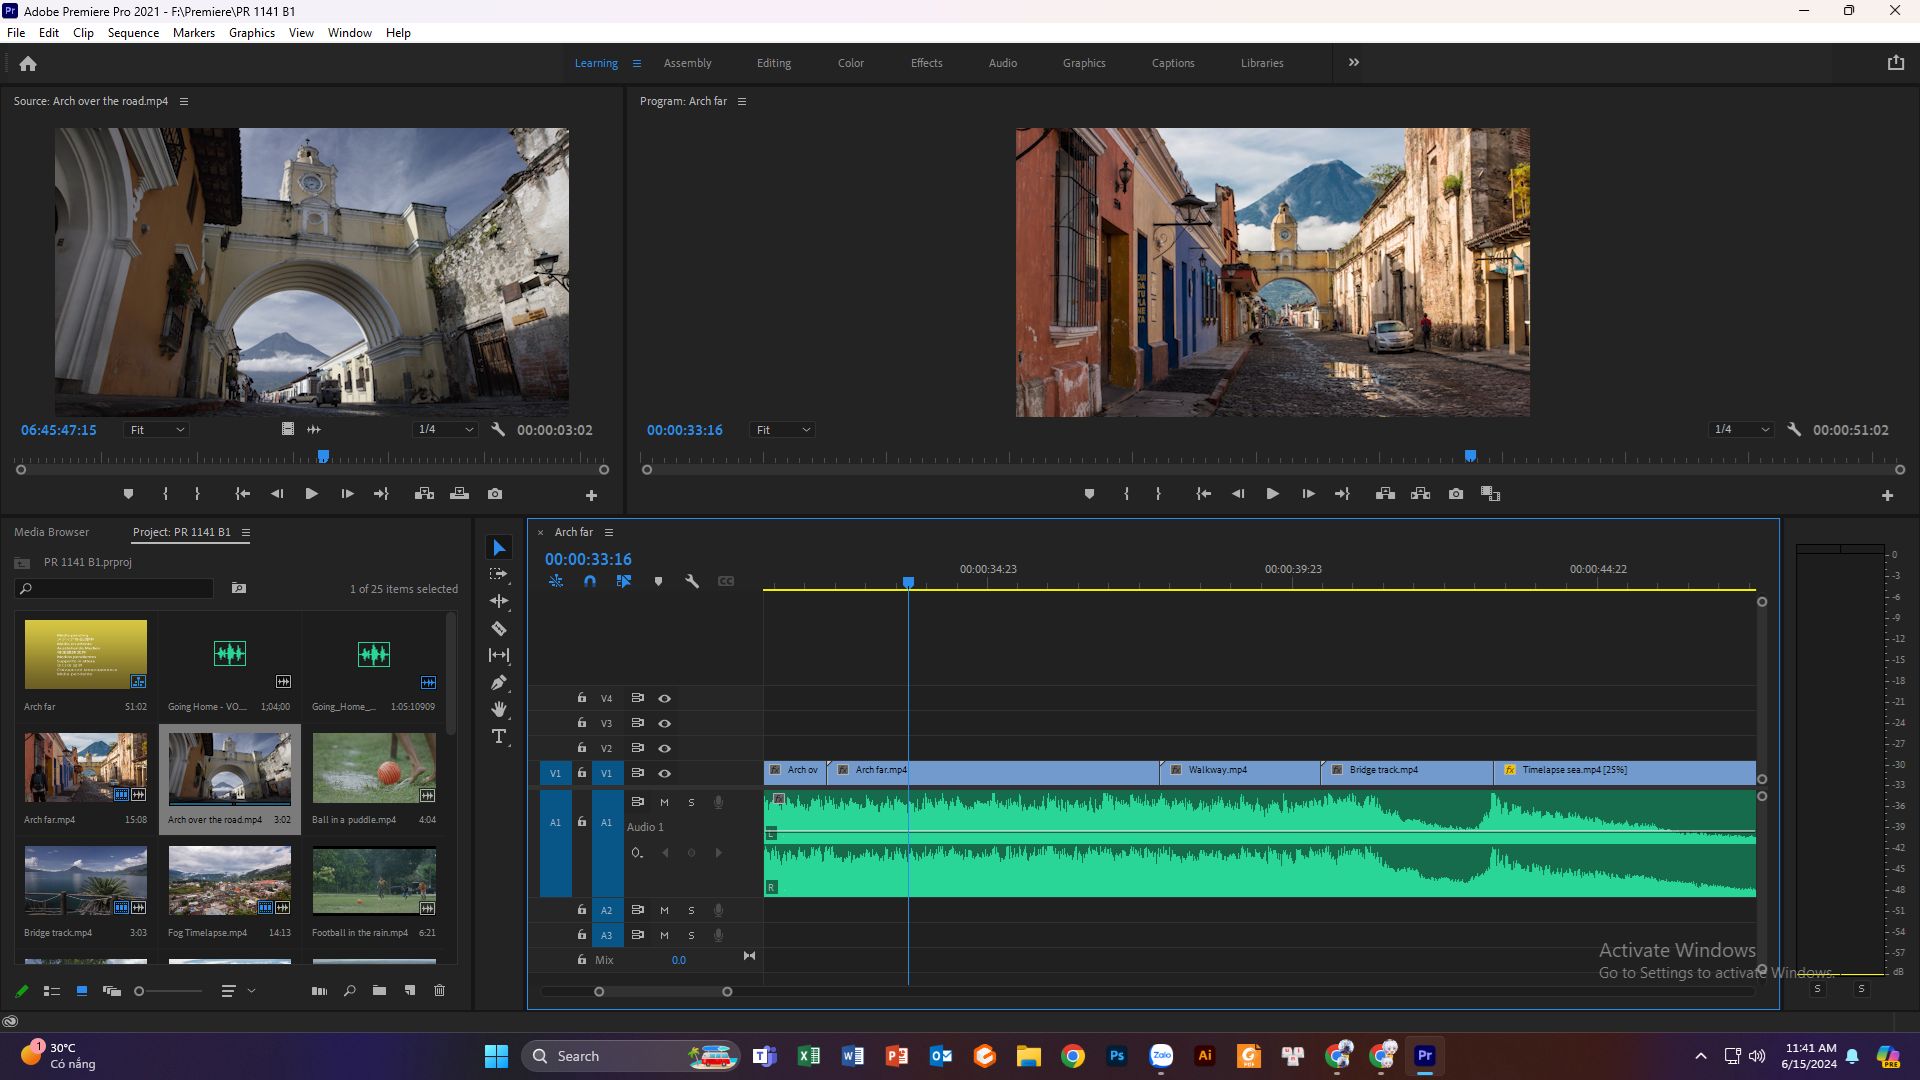Click Lift button in Program monitor
This screenshot has width=1920, height=1080.
[x=1385, y=494]
